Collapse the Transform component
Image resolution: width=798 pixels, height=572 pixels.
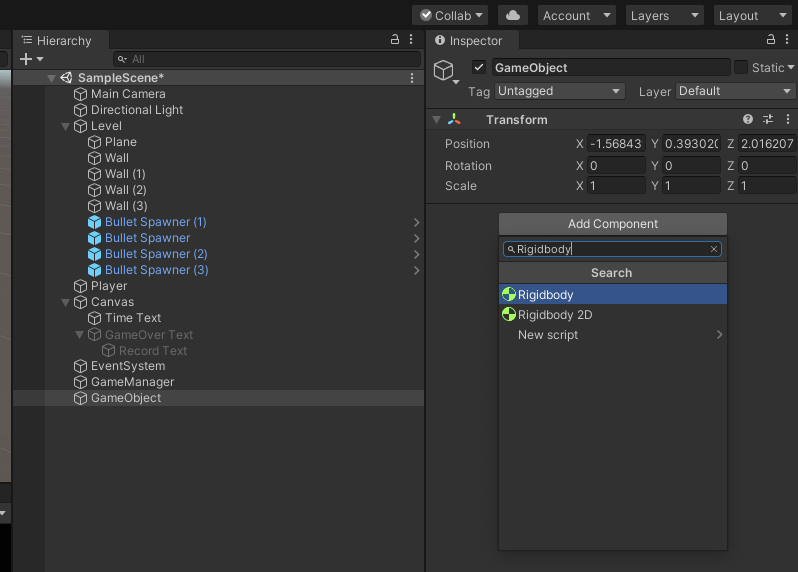coord(437,120)
